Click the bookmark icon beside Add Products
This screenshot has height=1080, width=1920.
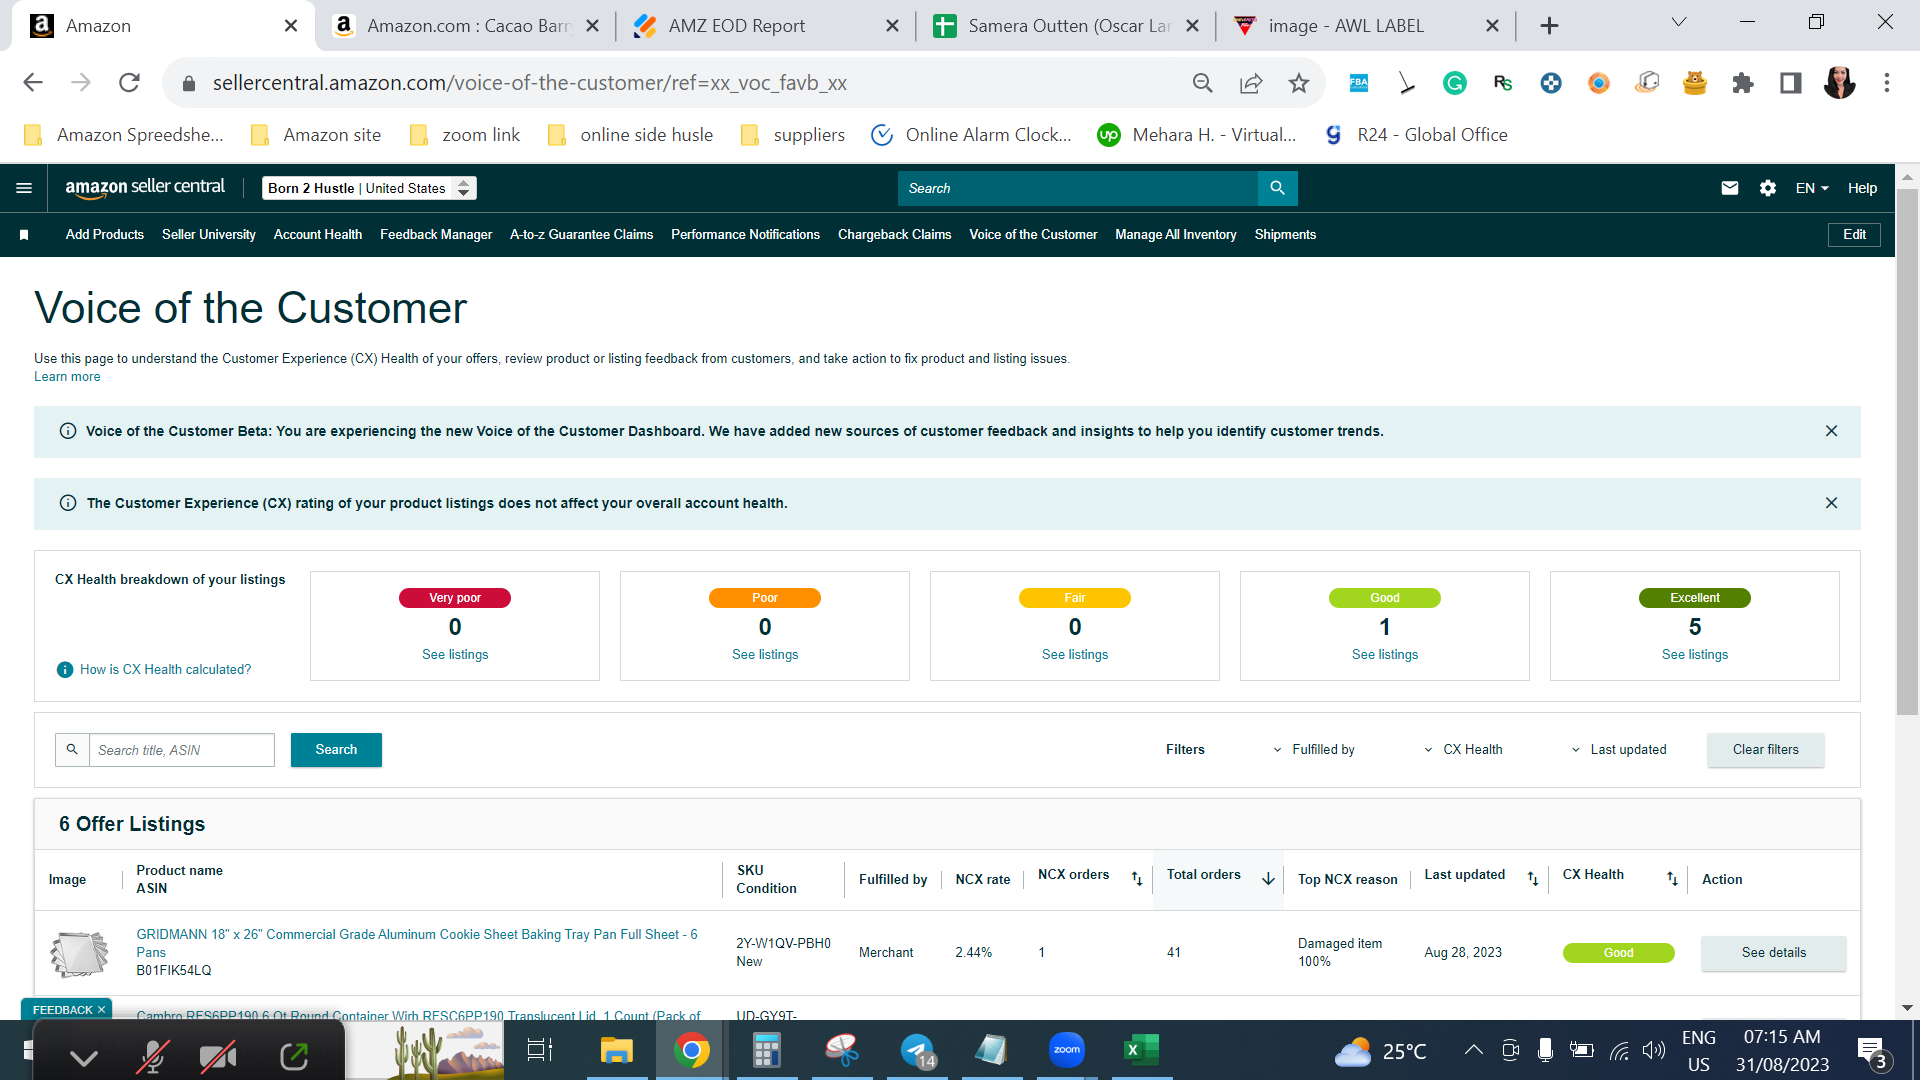pos(24,235)
